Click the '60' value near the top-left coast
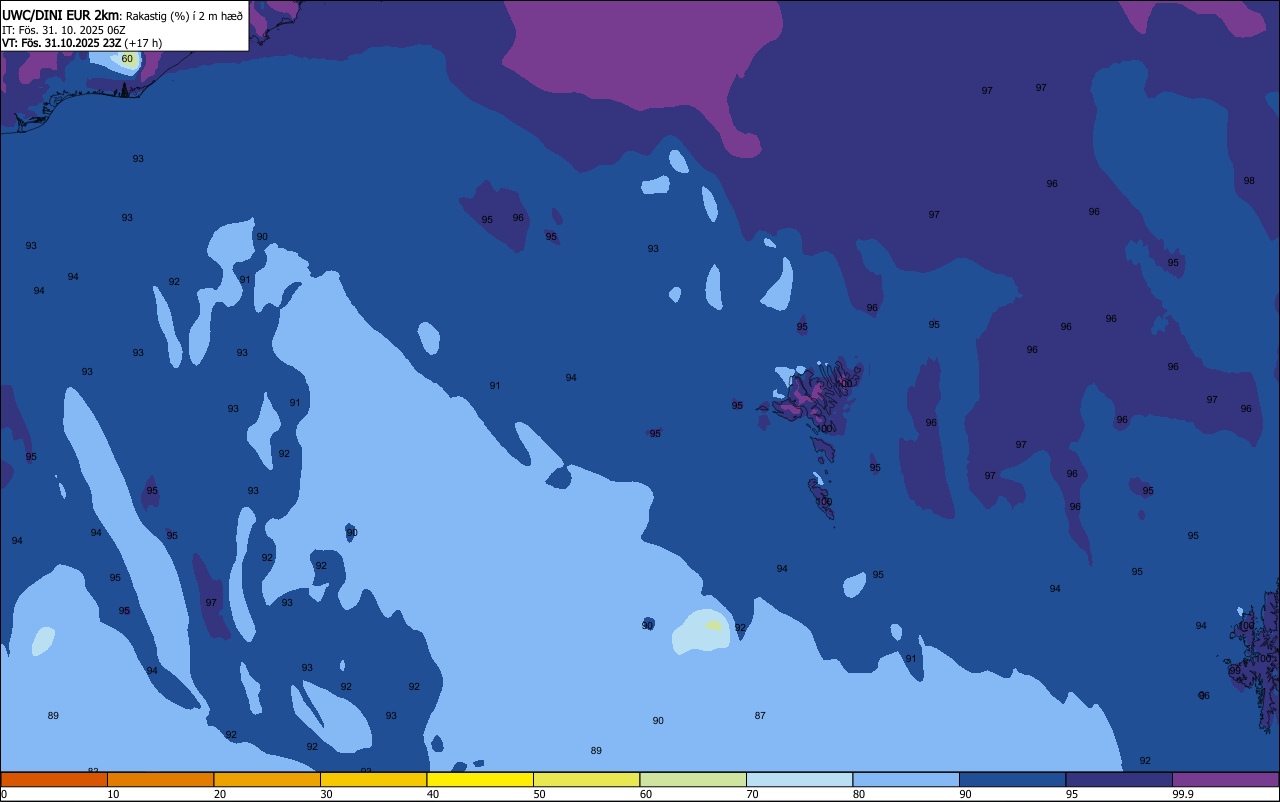This screenshot has width=1280, height=802. [x=127, y=59]
